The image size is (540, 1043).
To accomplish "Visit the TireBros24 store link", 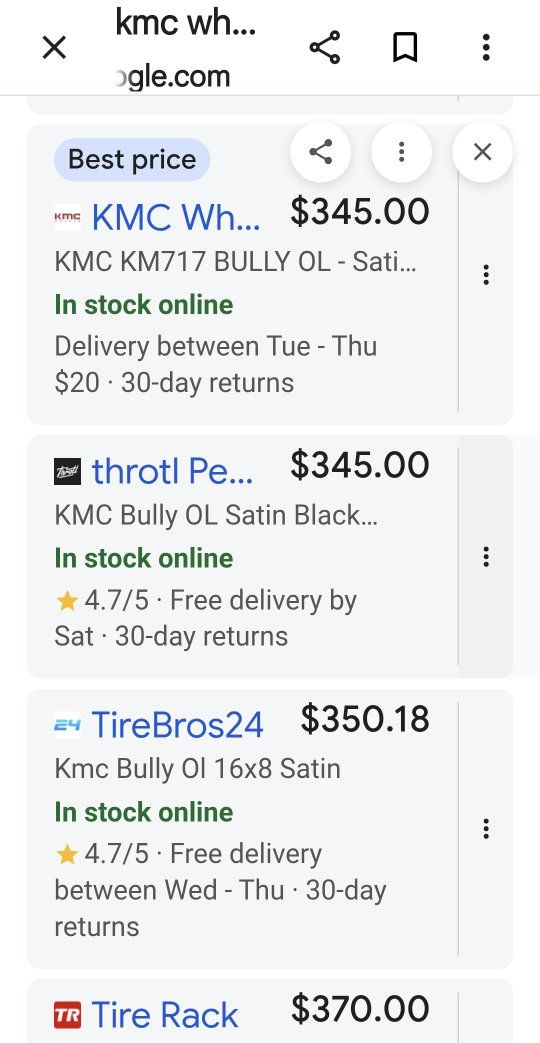I will (x=178, y=725).
